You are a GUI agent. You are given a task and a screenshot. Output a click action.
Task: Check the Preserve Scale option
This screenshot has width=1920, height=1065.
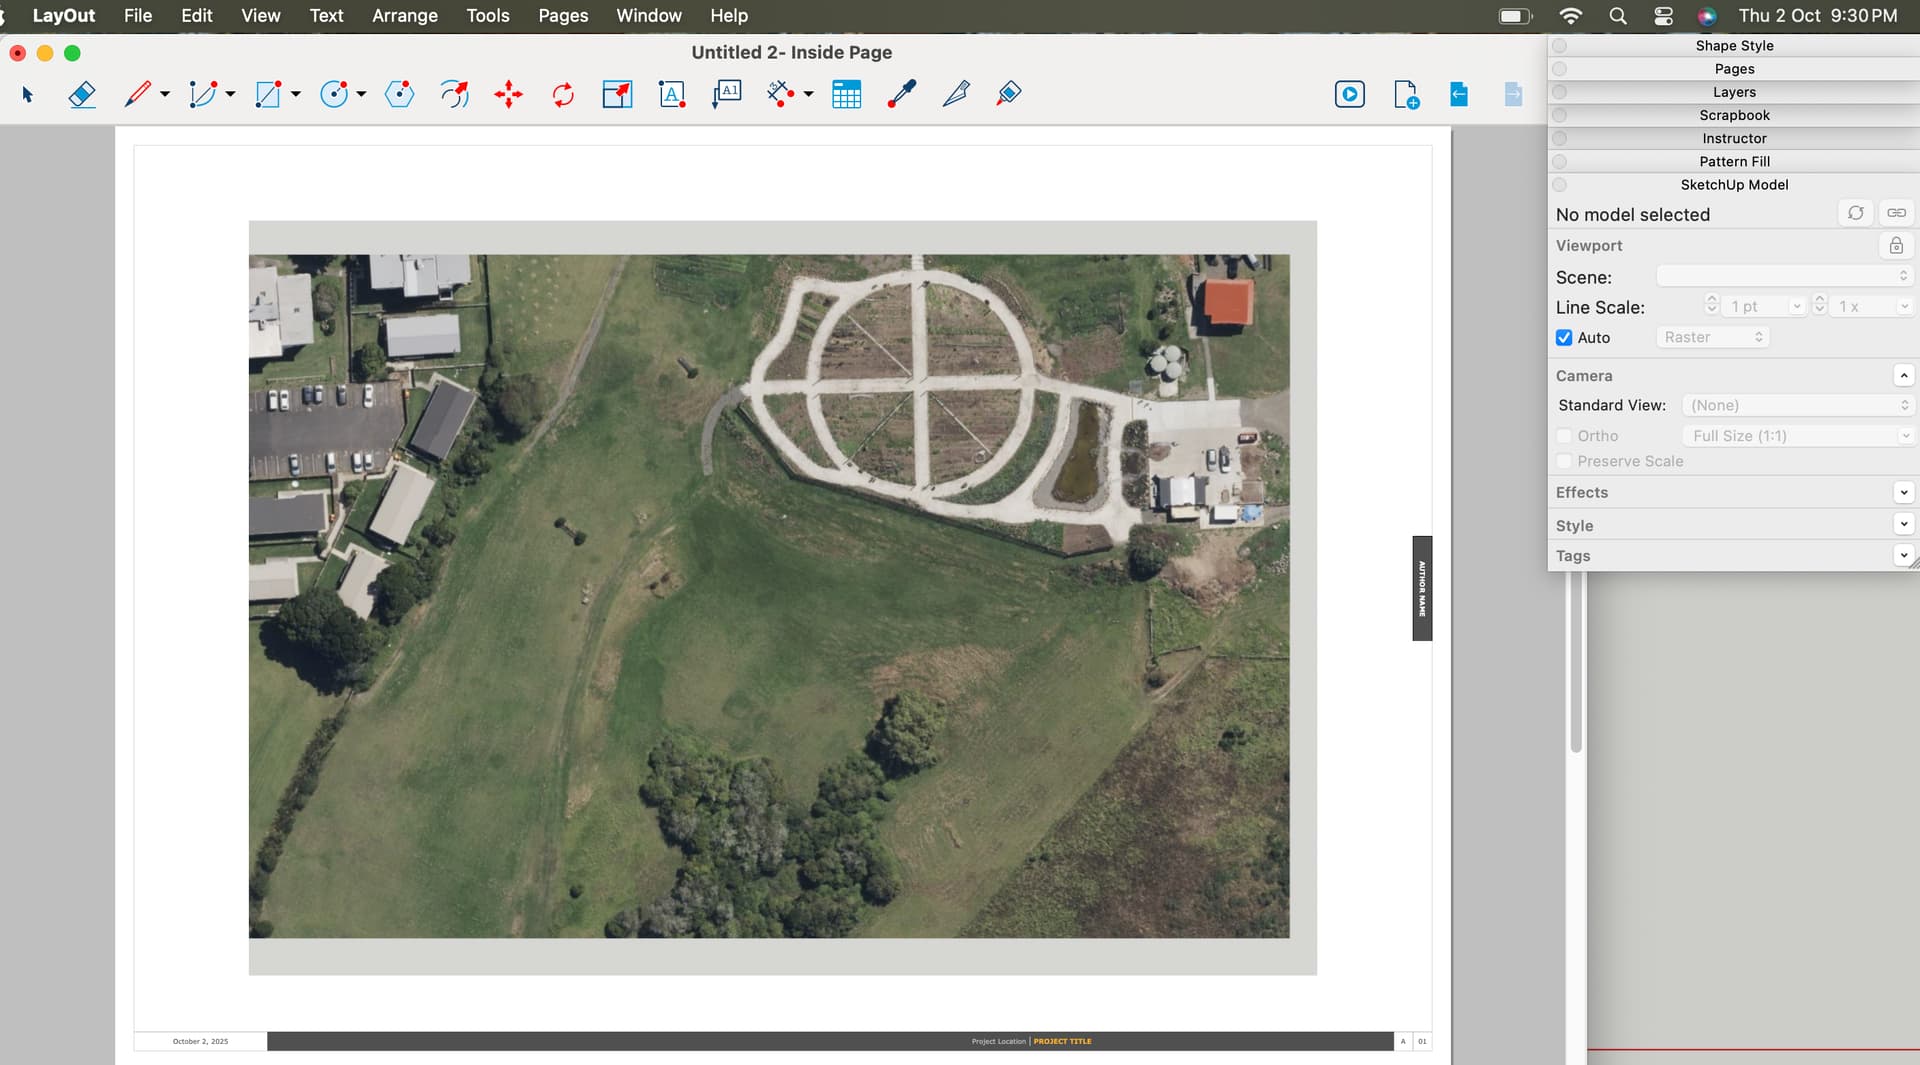(1565, 461)
